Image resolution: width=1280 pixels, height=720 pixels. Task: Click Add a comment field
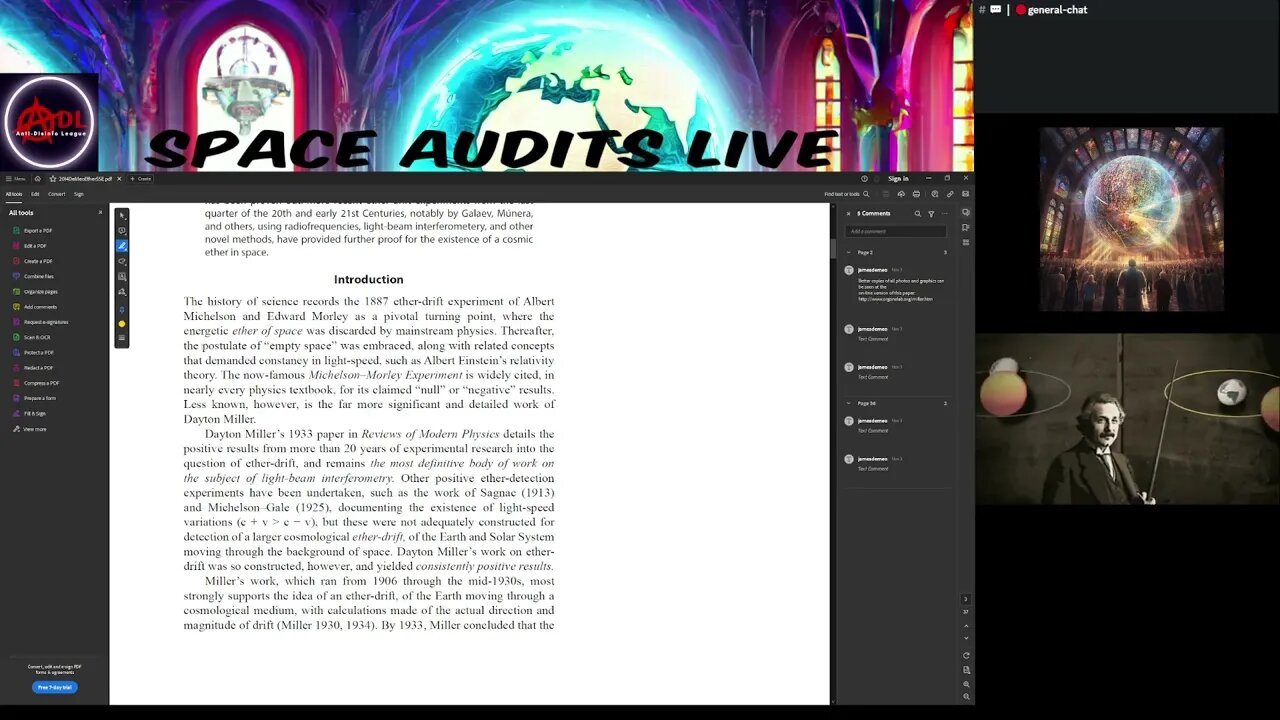coord(895,231)
